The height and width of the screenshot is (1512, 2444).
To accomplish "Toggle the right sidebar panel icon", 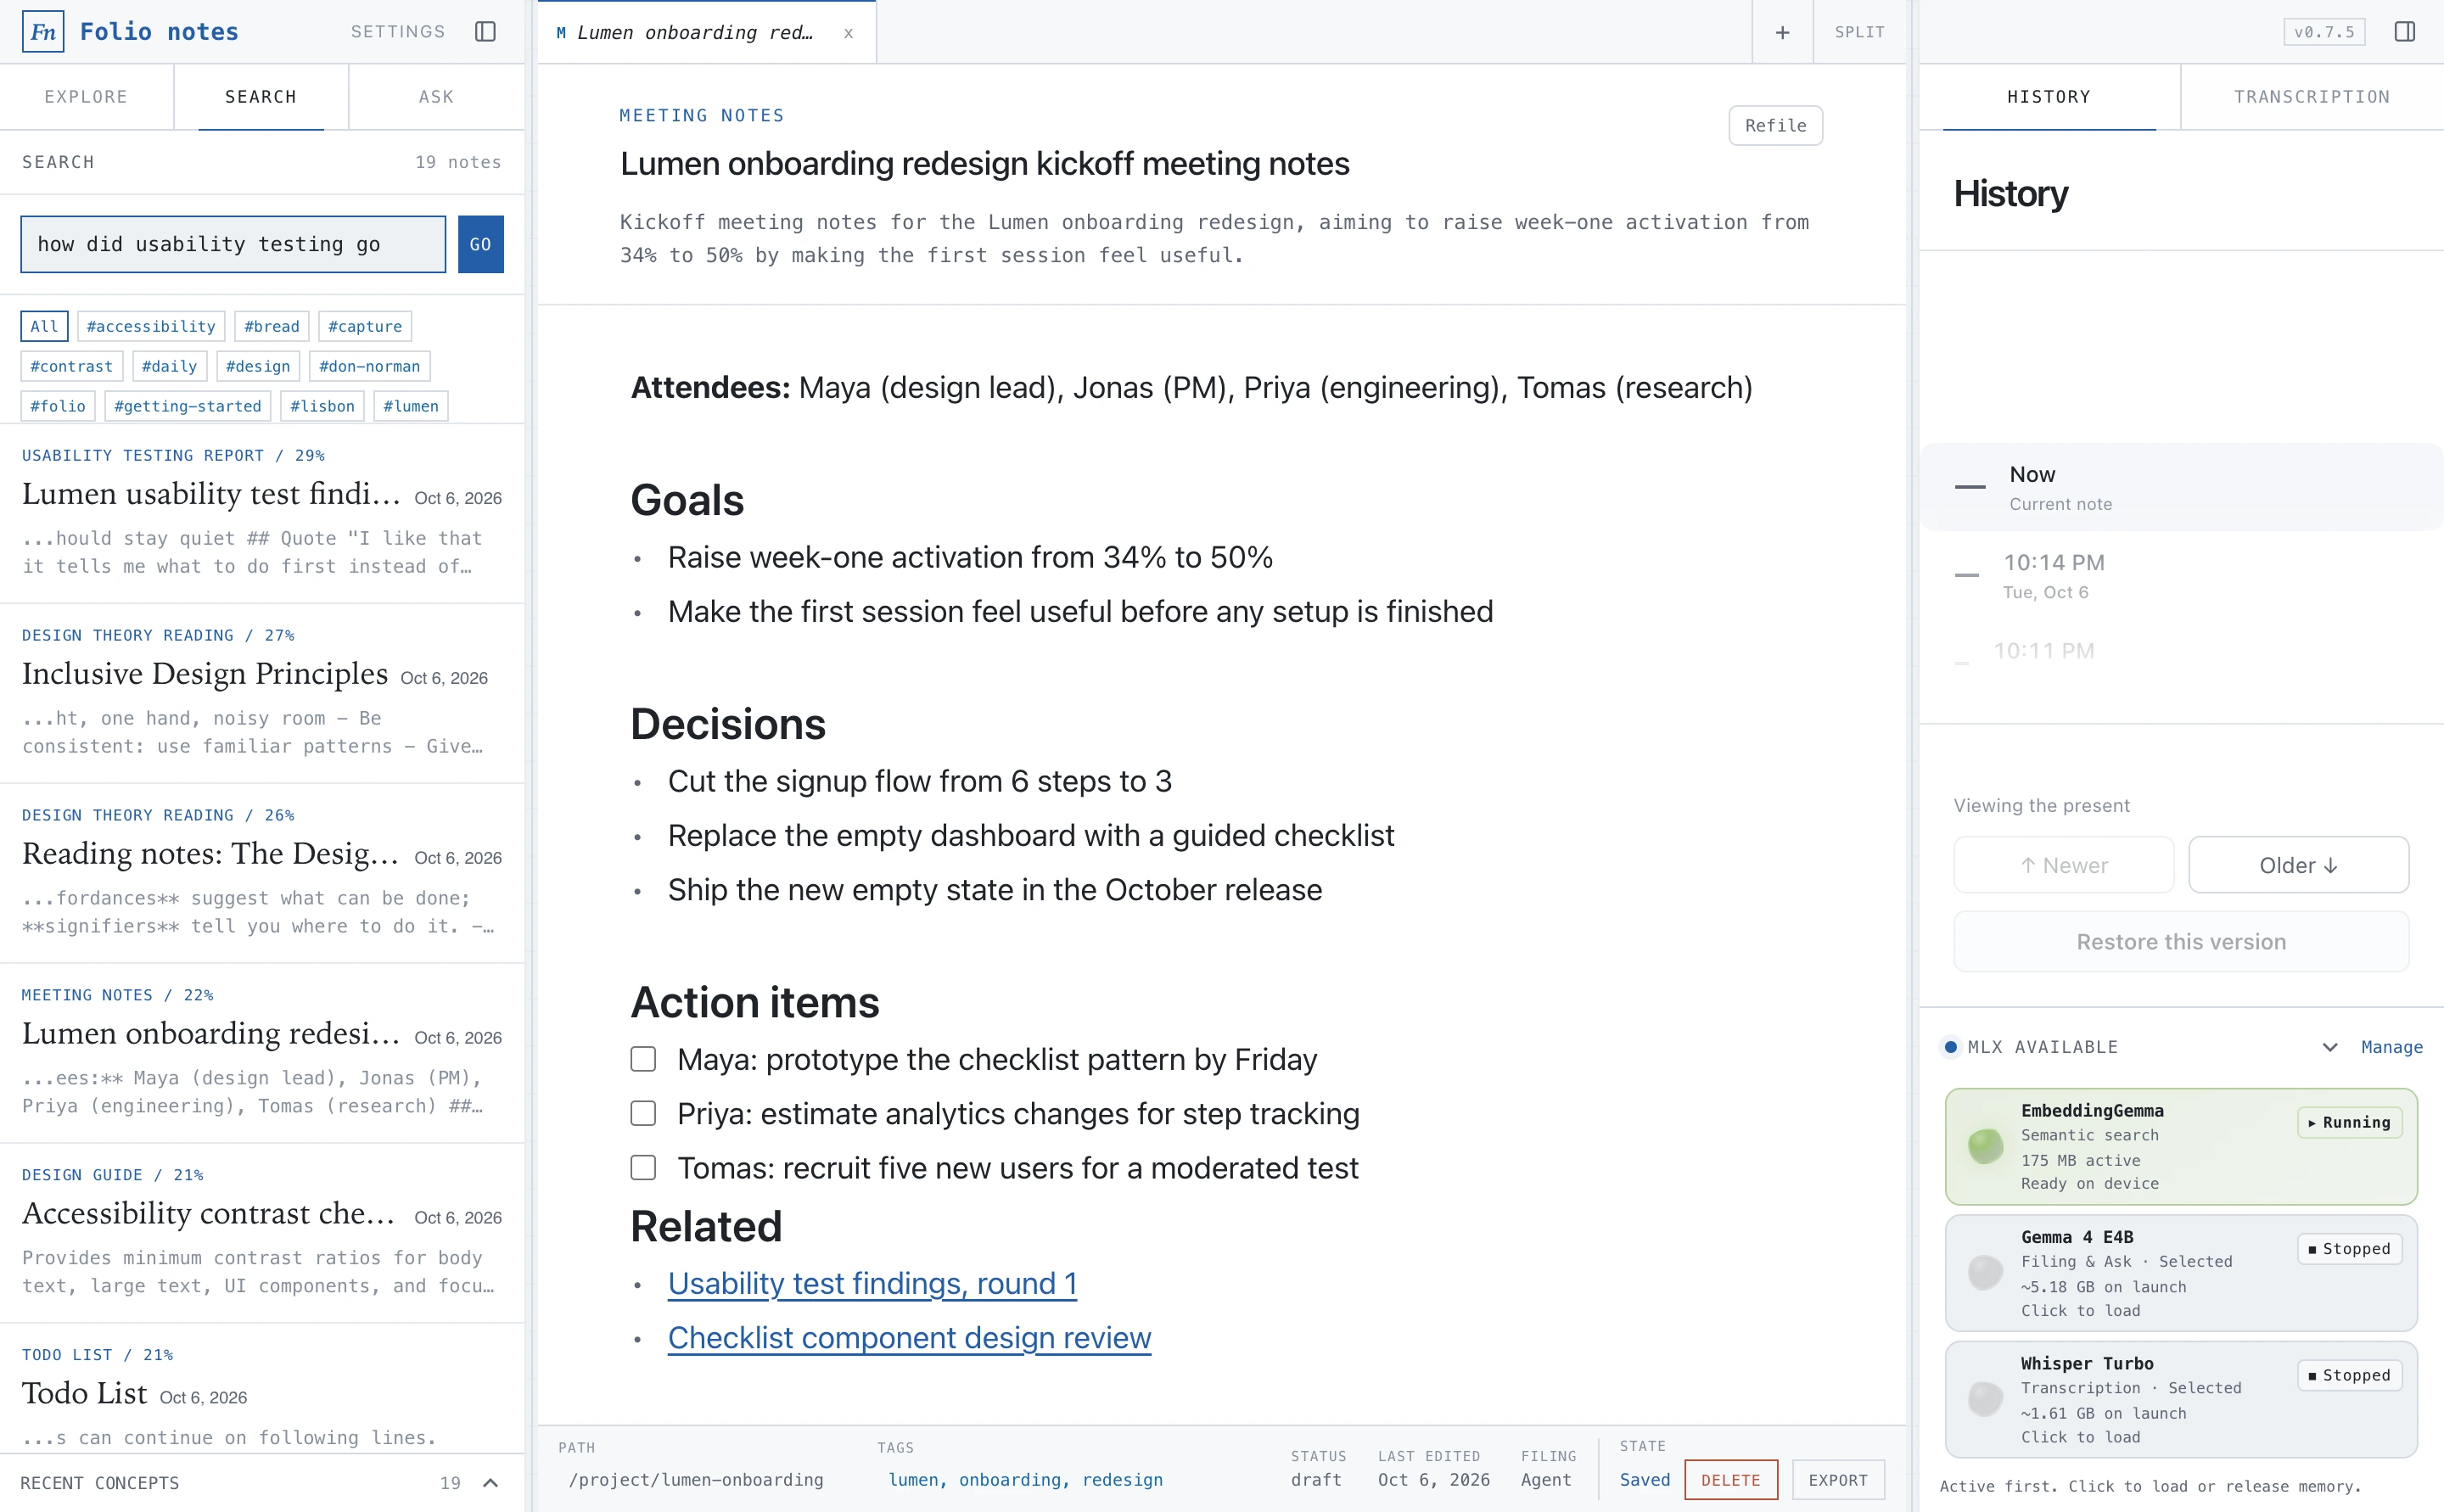I will 2404,32.
